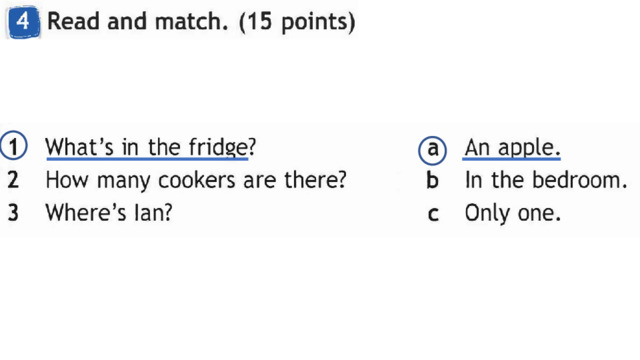640x360 pixels.
Task: Click the word "fridge" in question one
Action: tap(218, 147)
